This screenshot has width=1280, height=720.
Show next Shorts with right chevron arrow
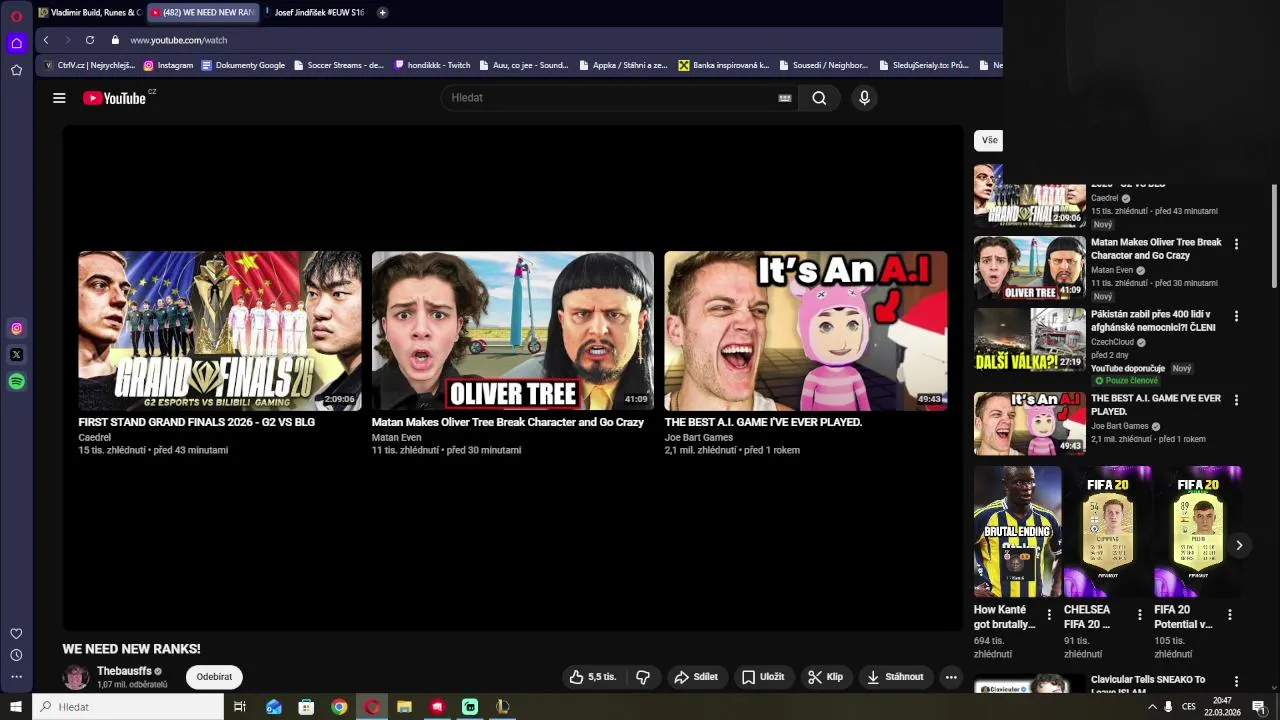tap(1239, 545)
